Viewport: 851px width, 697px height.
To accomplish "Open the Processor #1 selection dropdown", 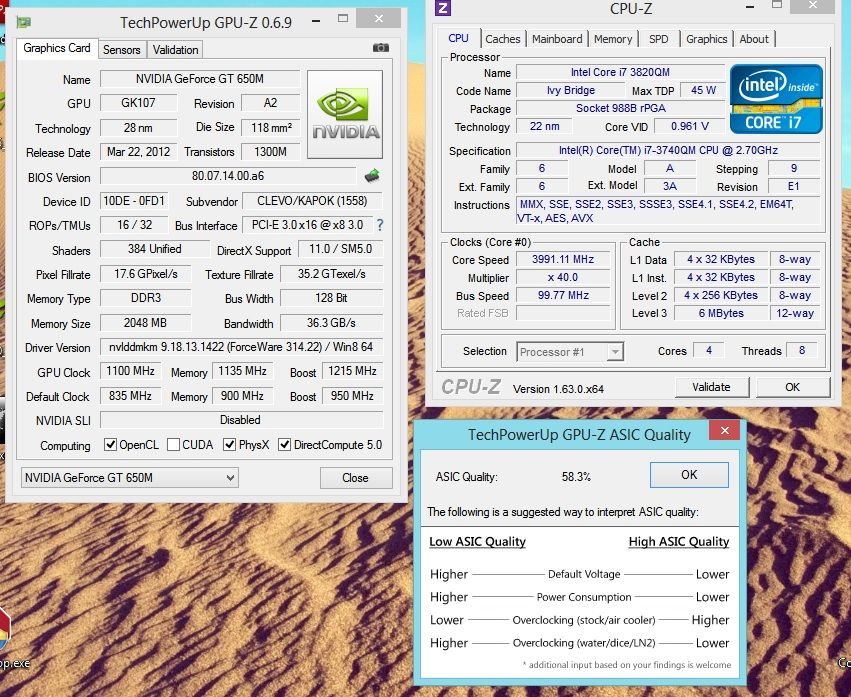I will click(x=570, y=352).
